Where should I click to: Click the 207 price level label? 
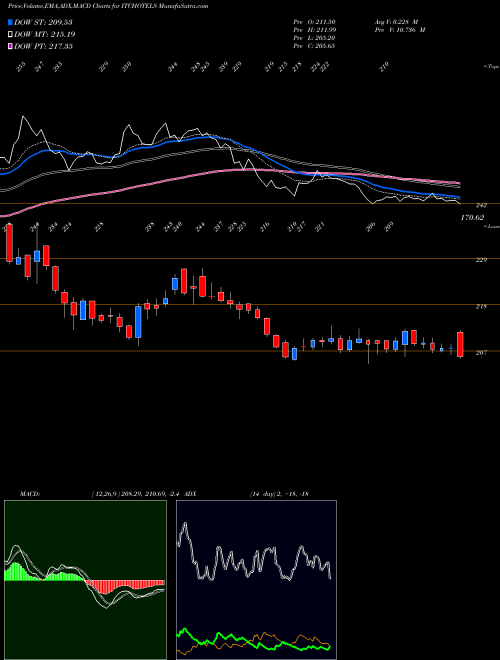(x=481, y=353)
